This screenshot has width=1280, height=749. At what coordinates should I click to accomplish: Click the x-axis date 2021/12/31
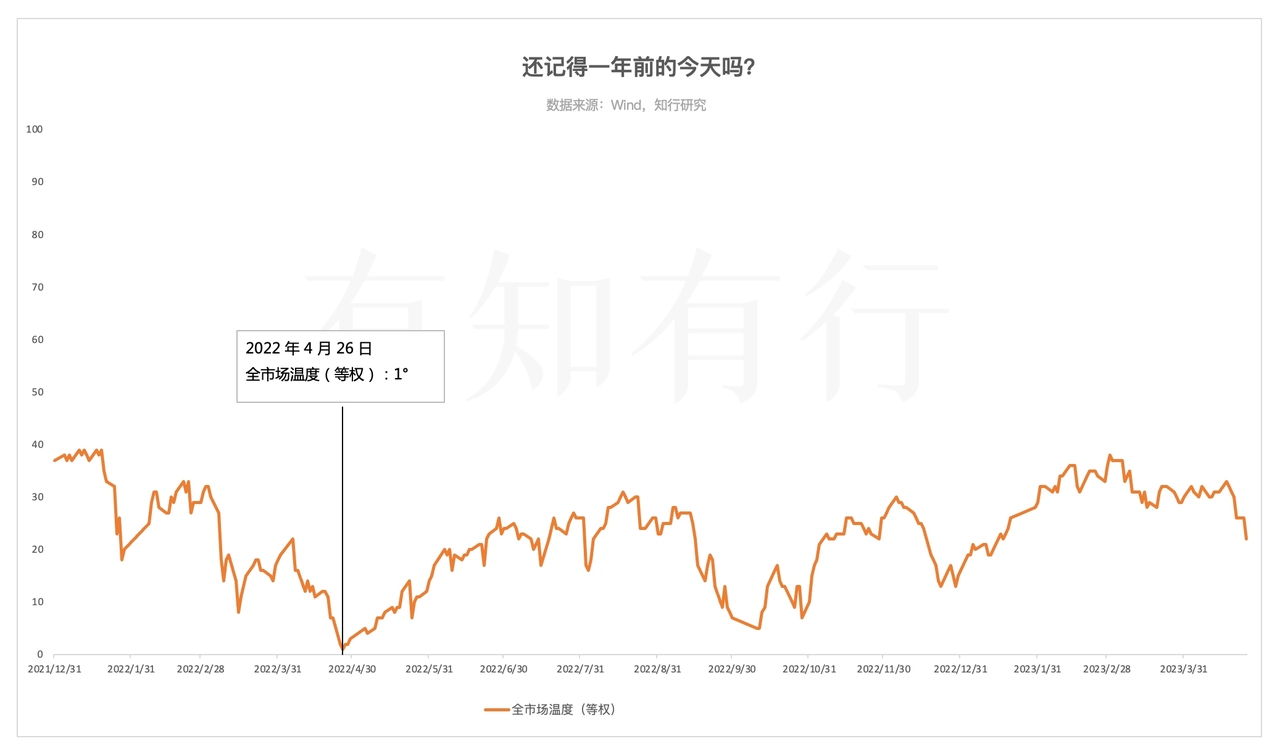coord(54,669)
